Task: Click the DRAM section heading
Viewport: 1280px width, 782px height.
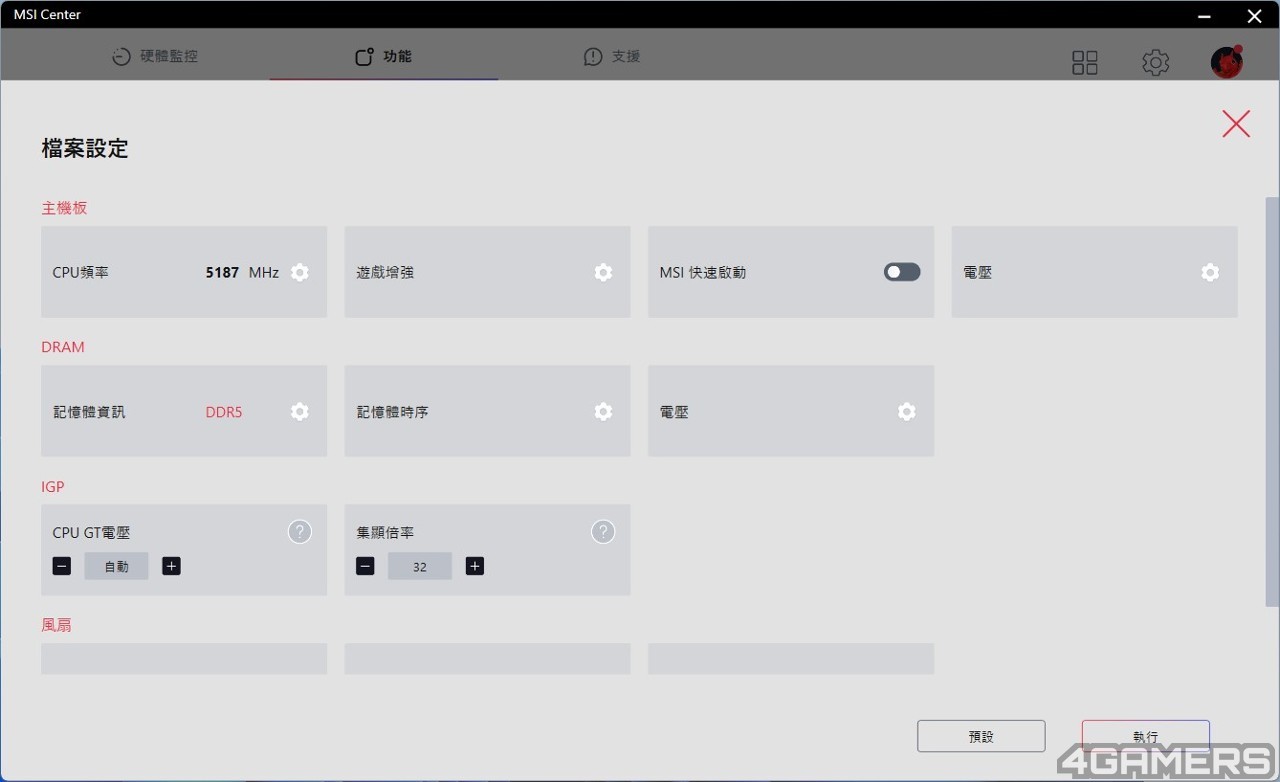Action: pos(63,347)
